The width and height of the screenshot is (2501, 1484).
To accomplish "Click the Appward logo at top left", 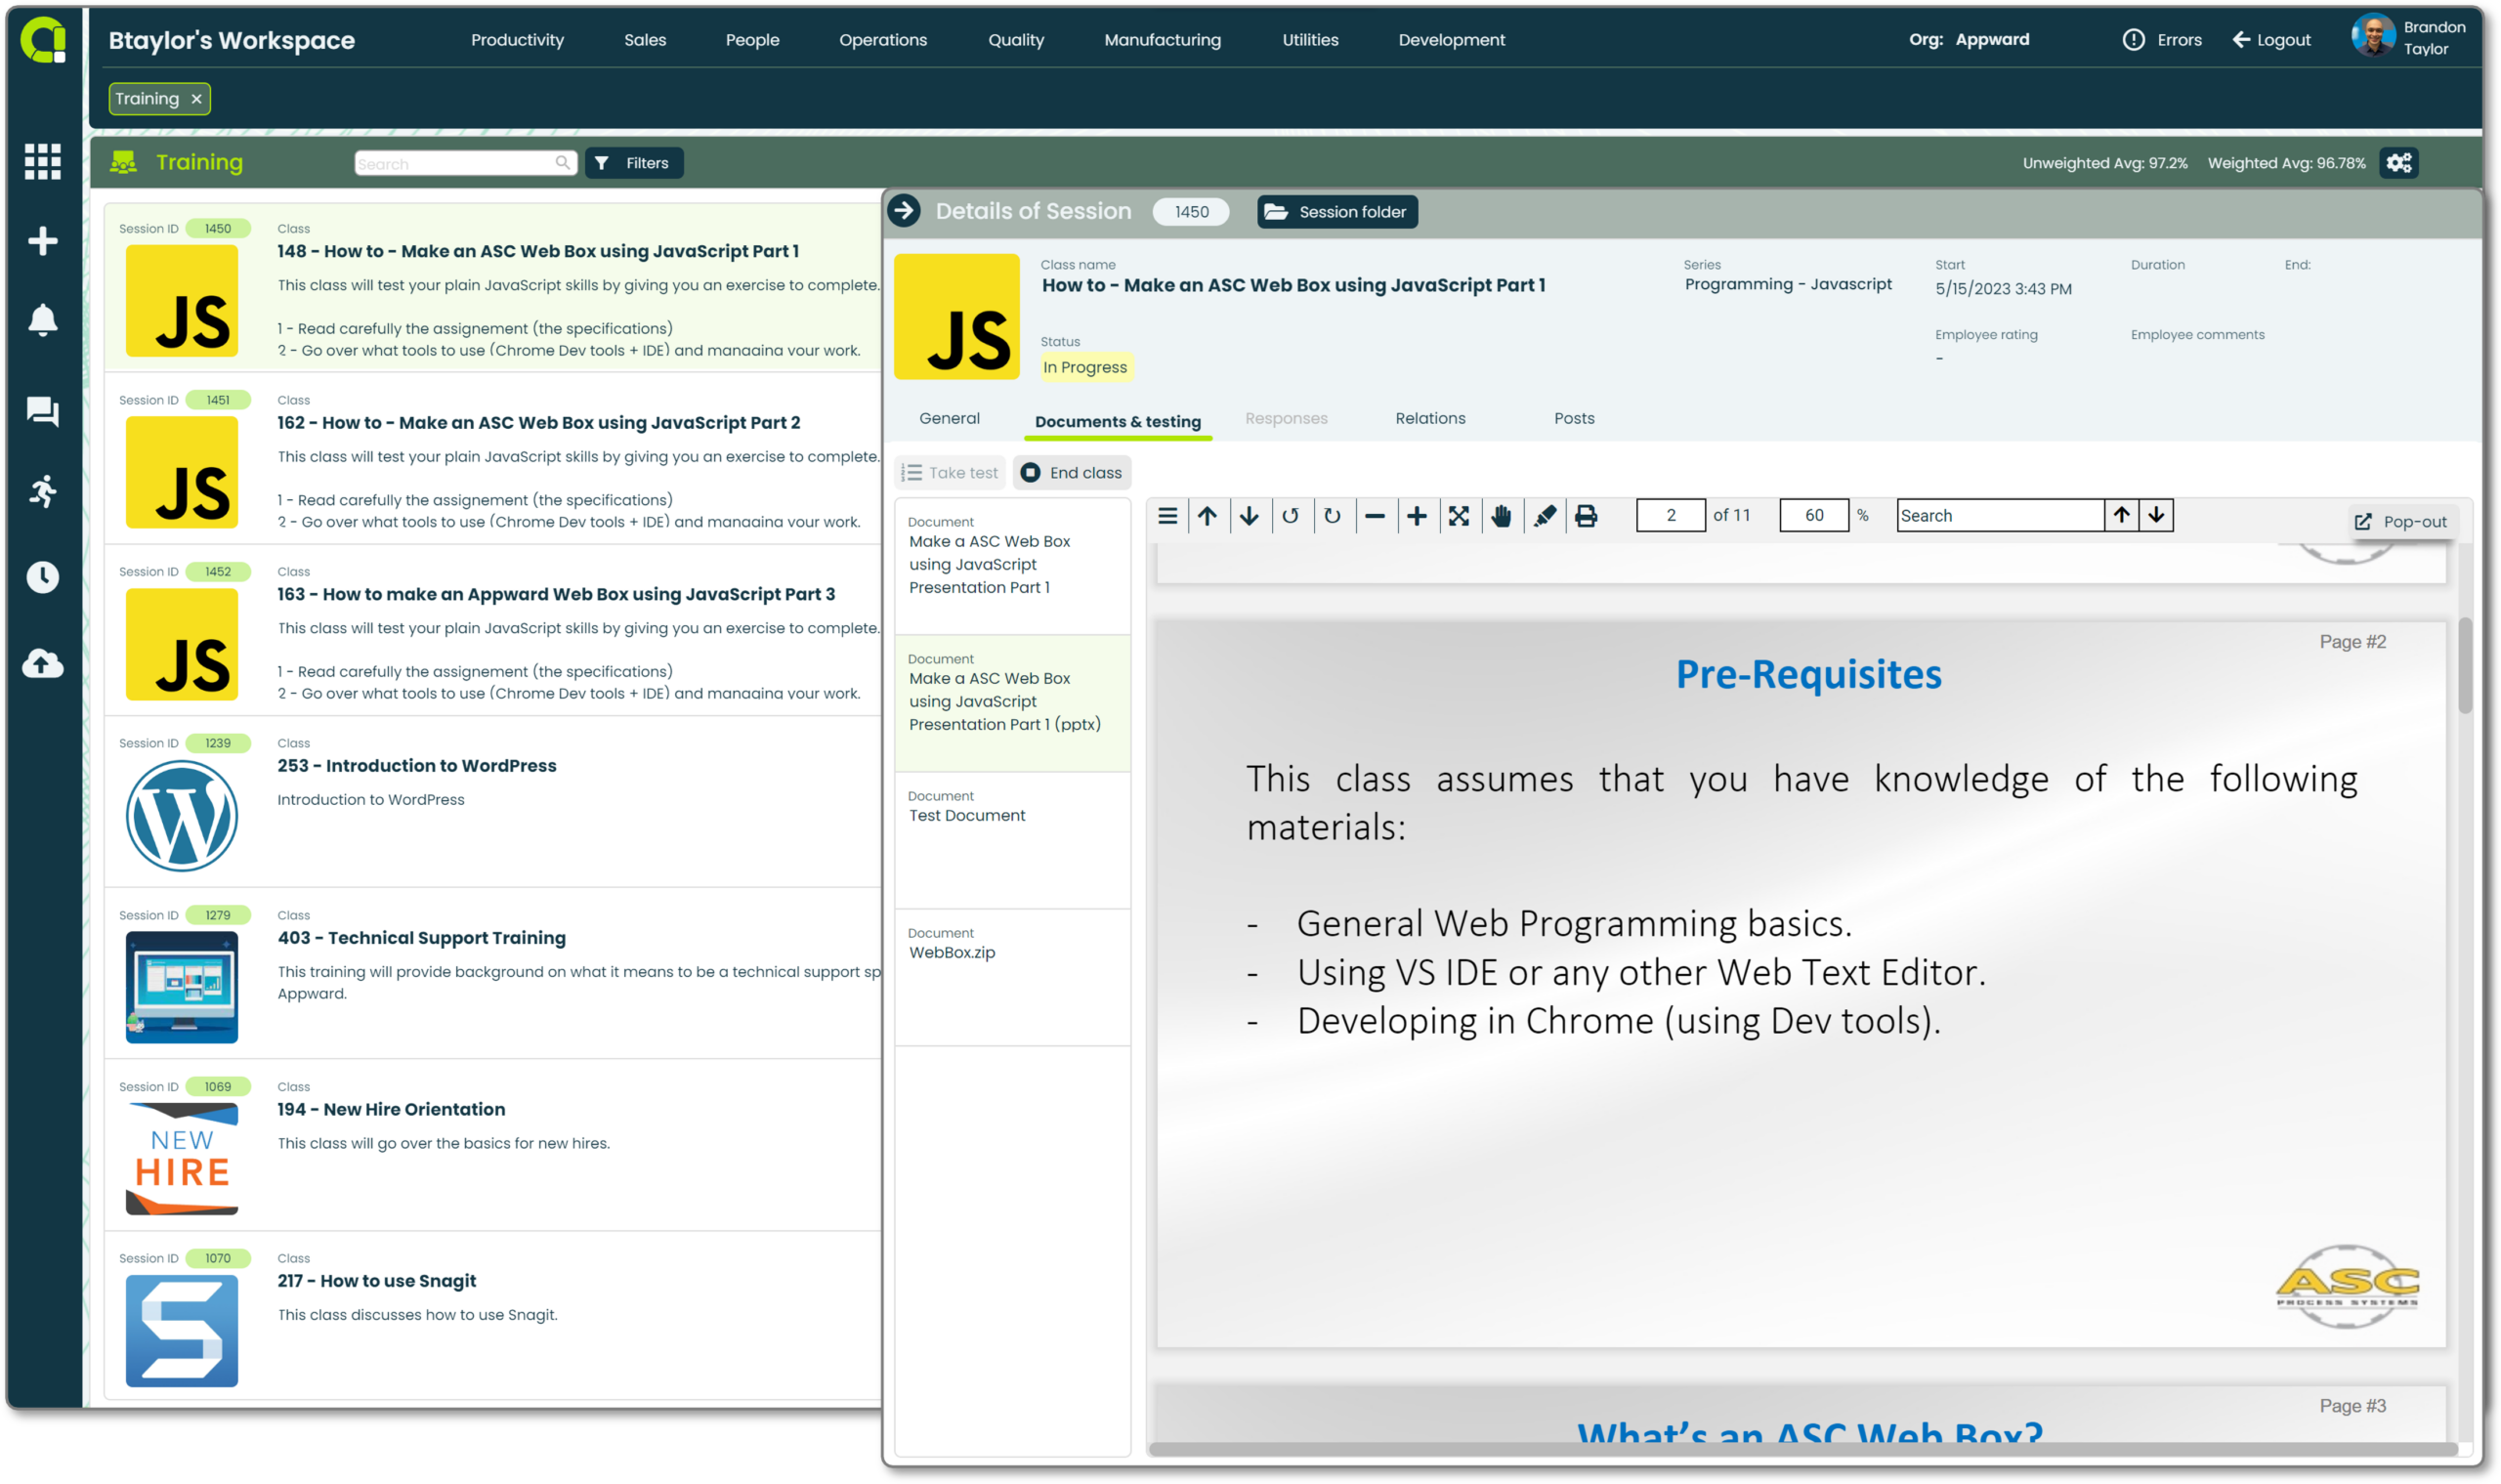I will coord(43,40).
